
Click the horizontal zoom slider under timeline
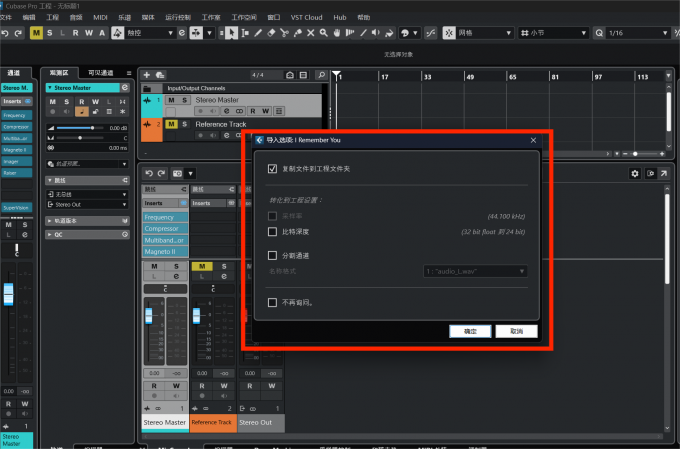tap(644, 154)
